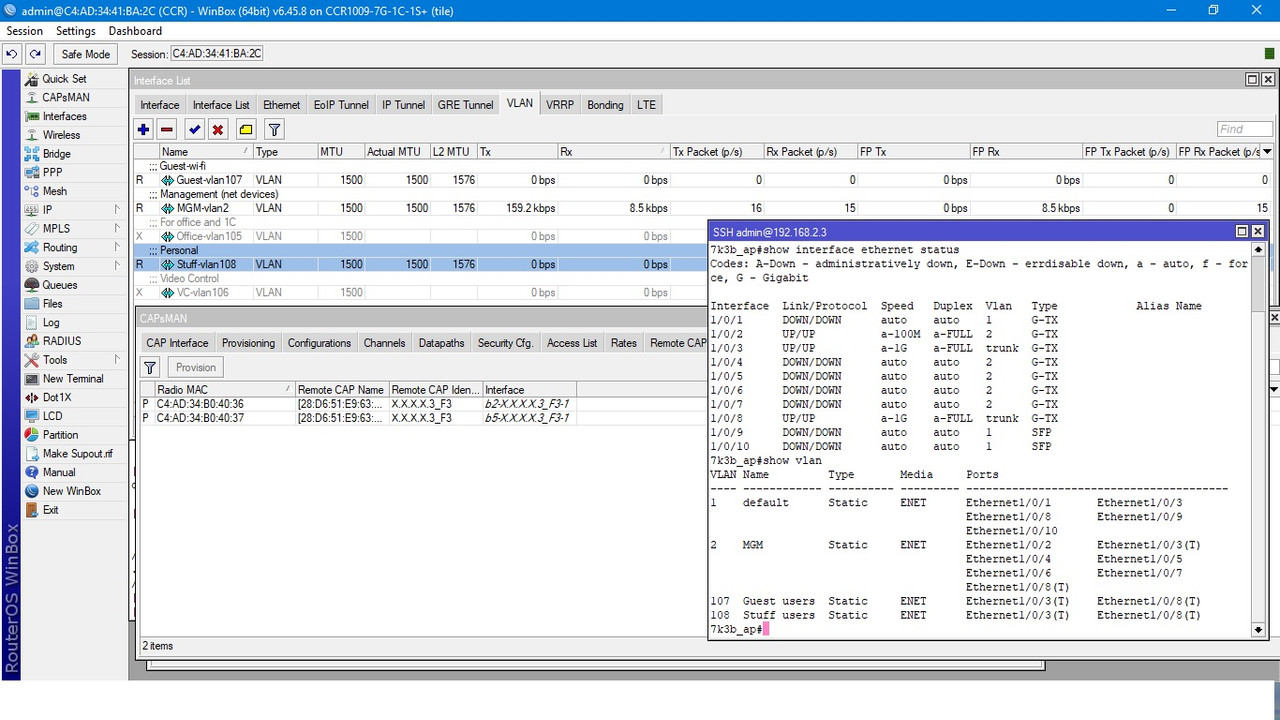Click the SSH terminal scroll-down arrow
Image resolution: width=1280 pixels, height=720 pixels.
(1258, 629)
